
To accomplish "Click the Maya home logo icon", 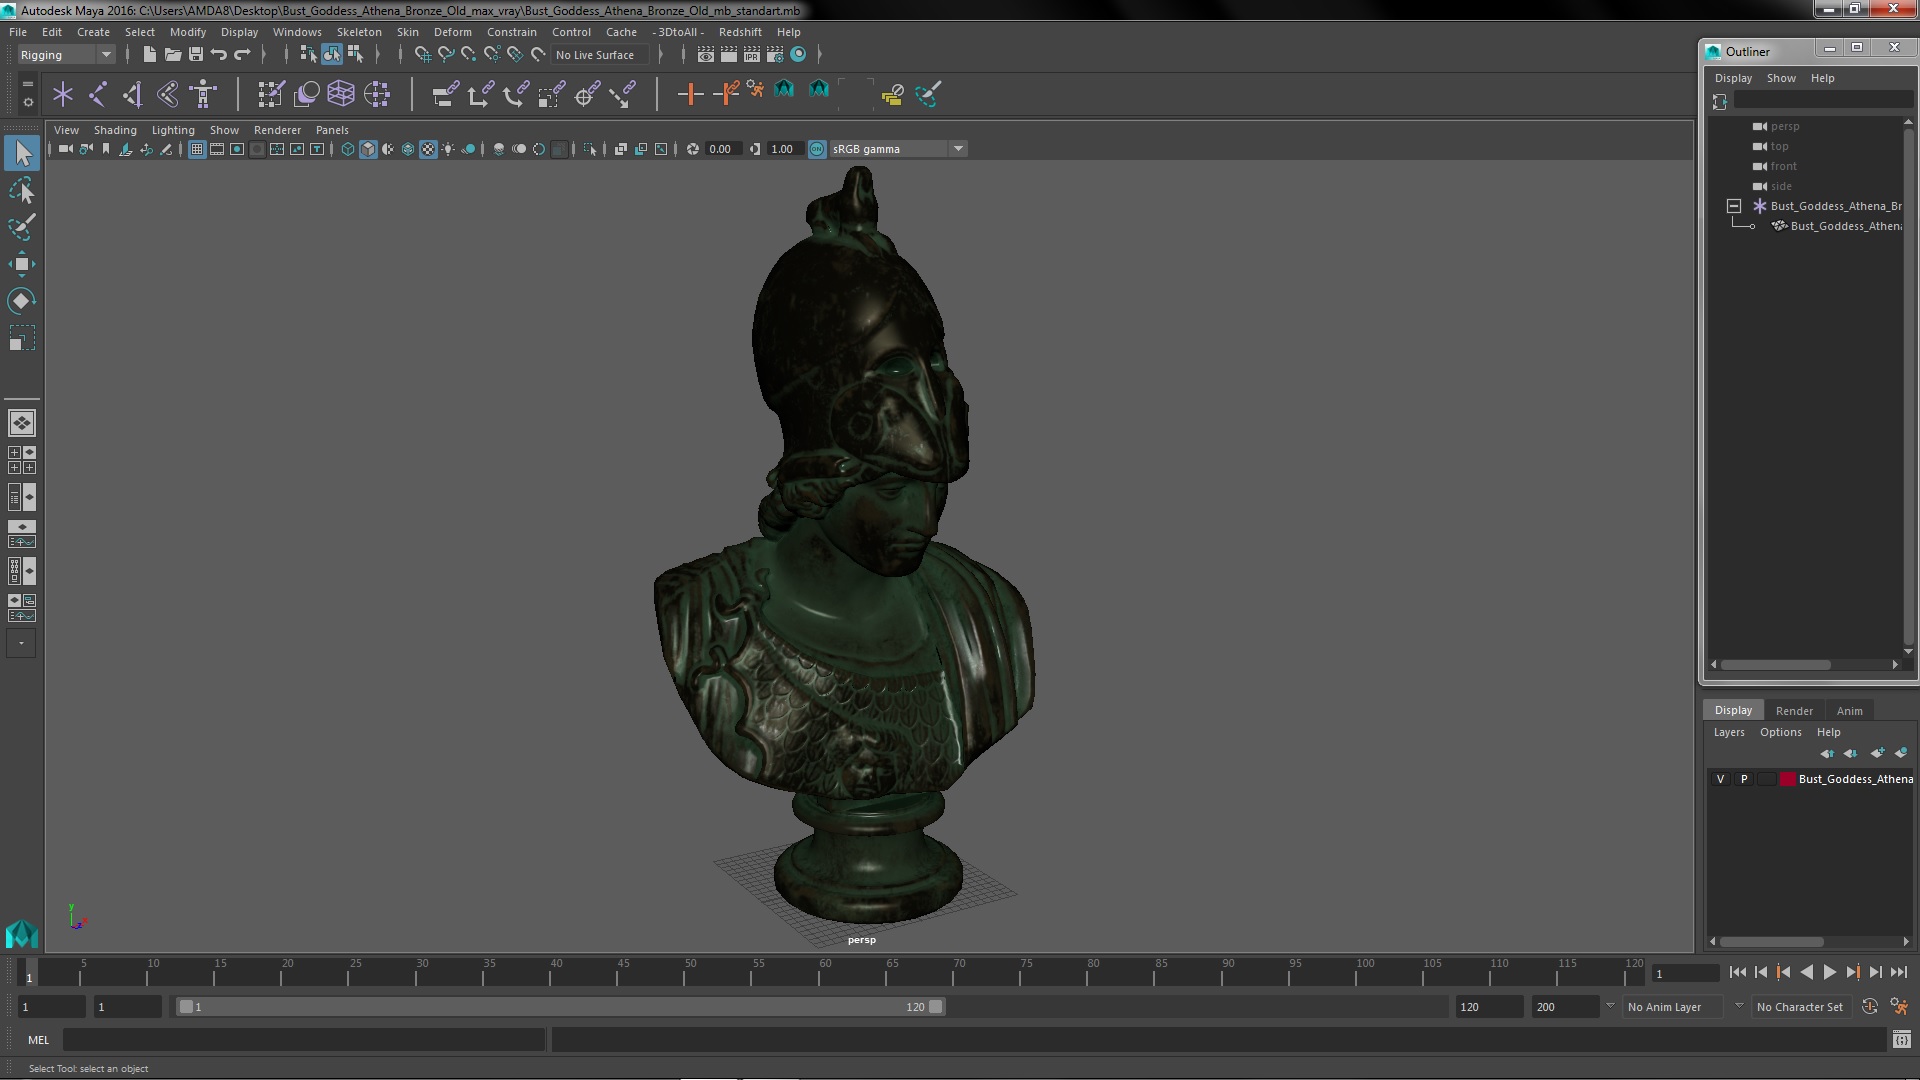I will [22, 934].
